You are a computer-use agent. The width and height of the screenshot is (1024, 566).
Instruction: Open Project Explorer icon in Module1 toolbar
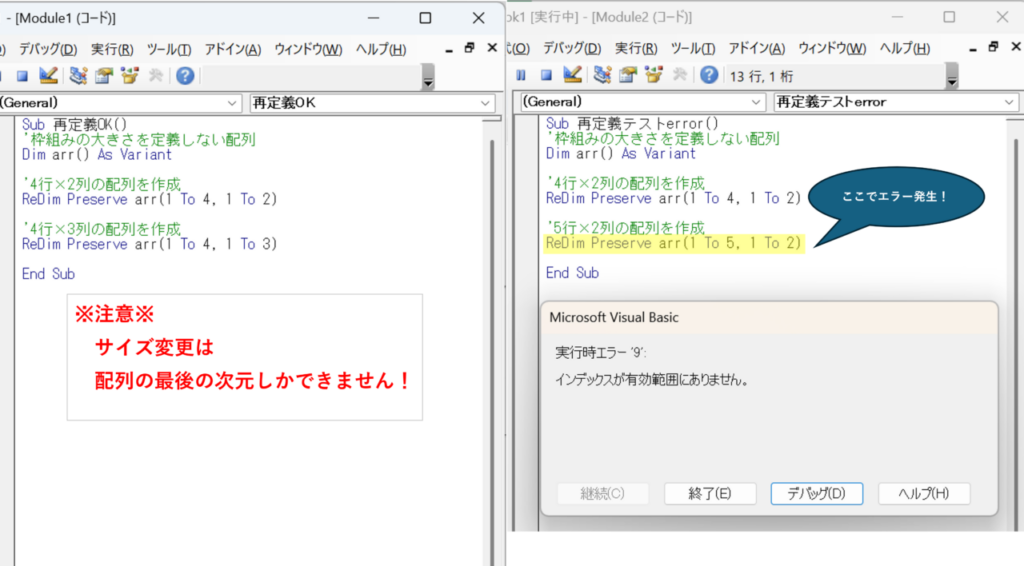tap(78, 76)
